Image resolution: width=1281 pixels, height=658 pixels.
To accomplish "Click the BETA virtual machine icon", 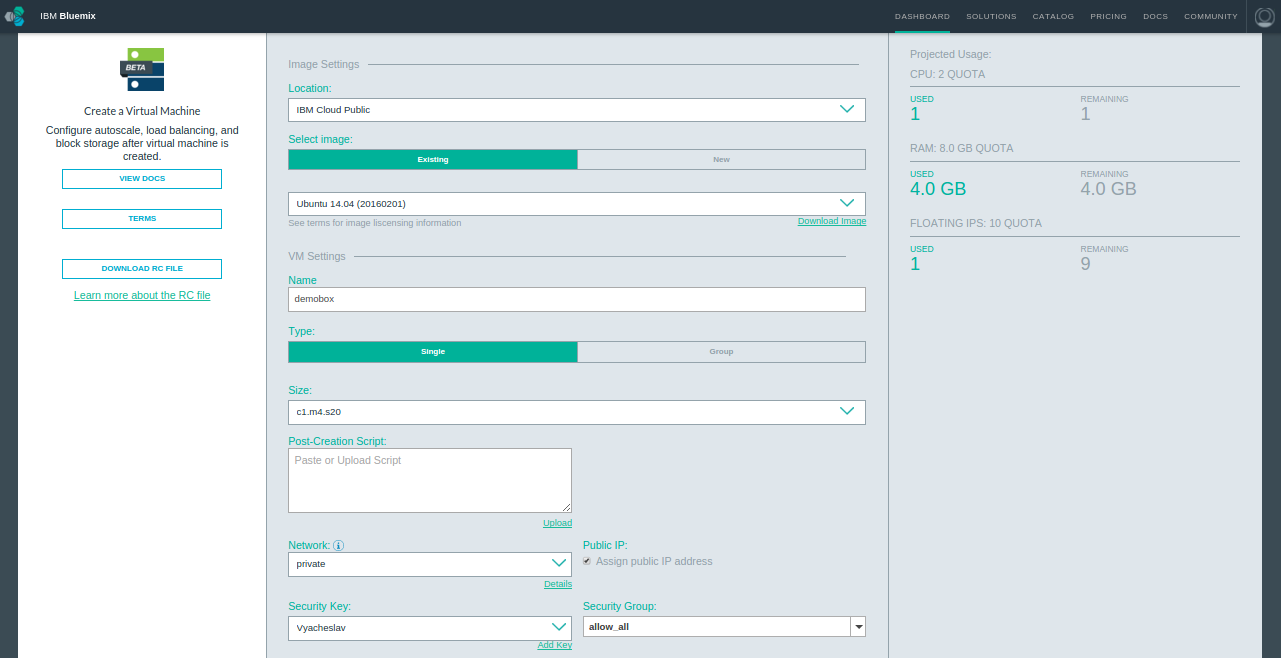I will (143, 69).
